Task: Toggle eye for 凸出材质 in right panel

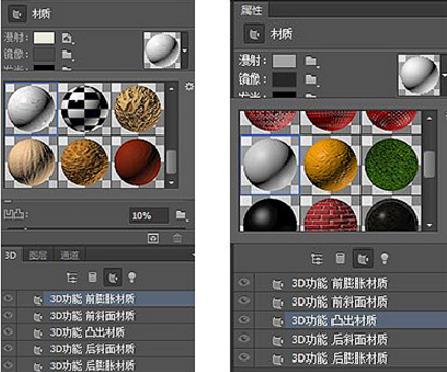Action: 244,320
